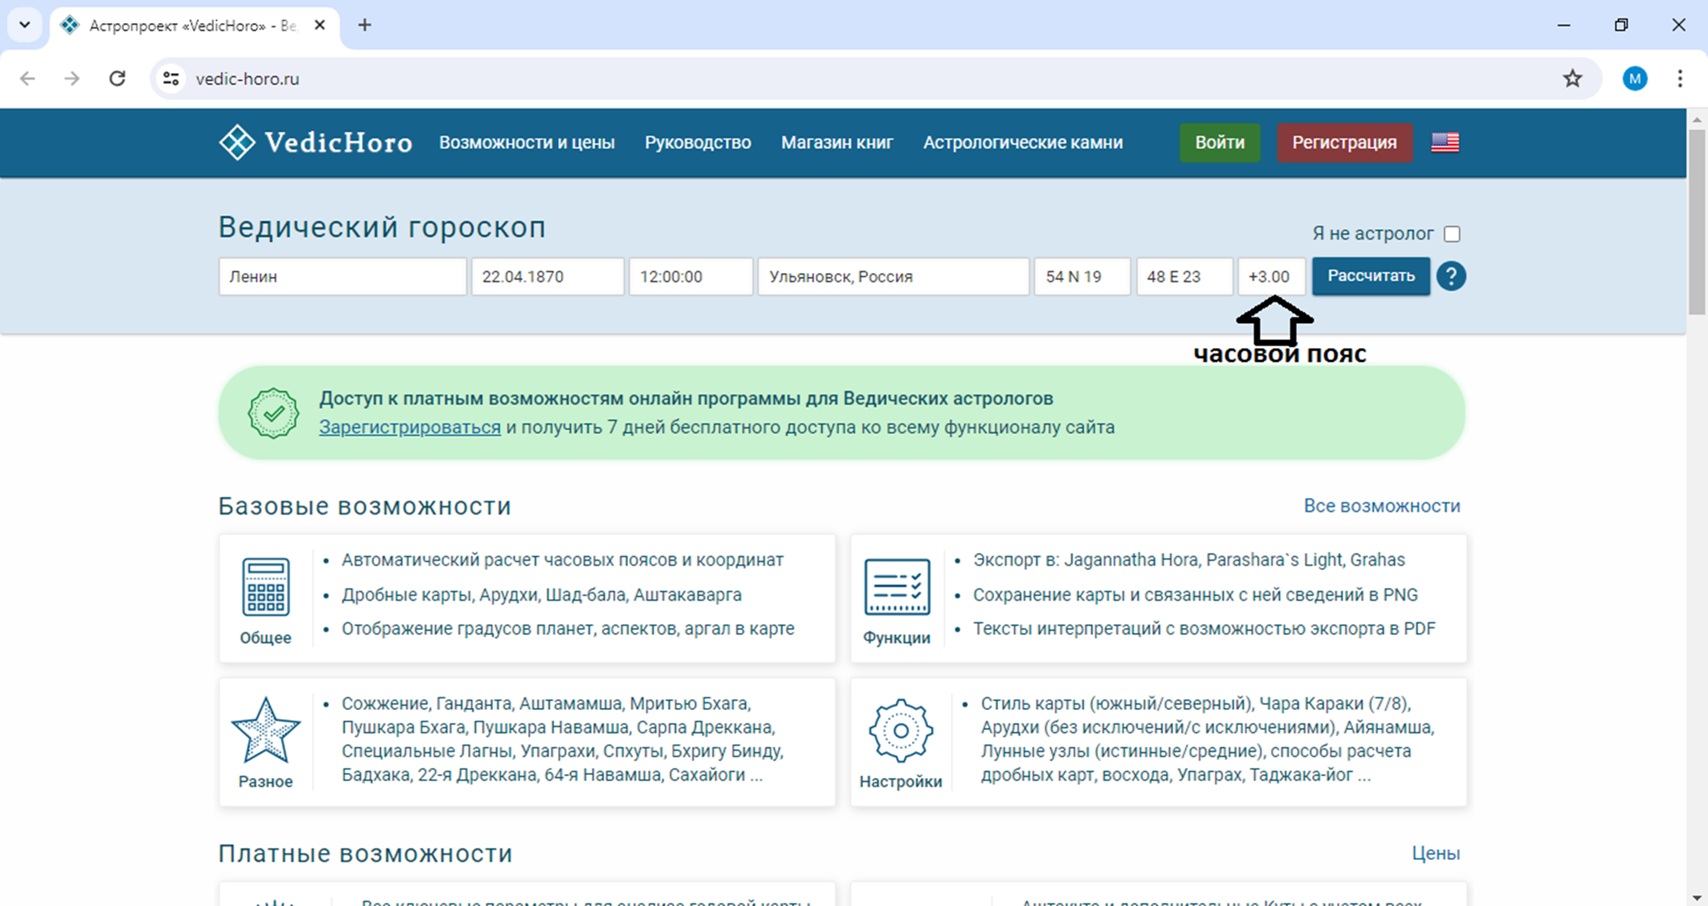Viewport: 1708px width, 906px height.
Task: Click the calculator icon labeled Общее
Action: click(266, 587)
